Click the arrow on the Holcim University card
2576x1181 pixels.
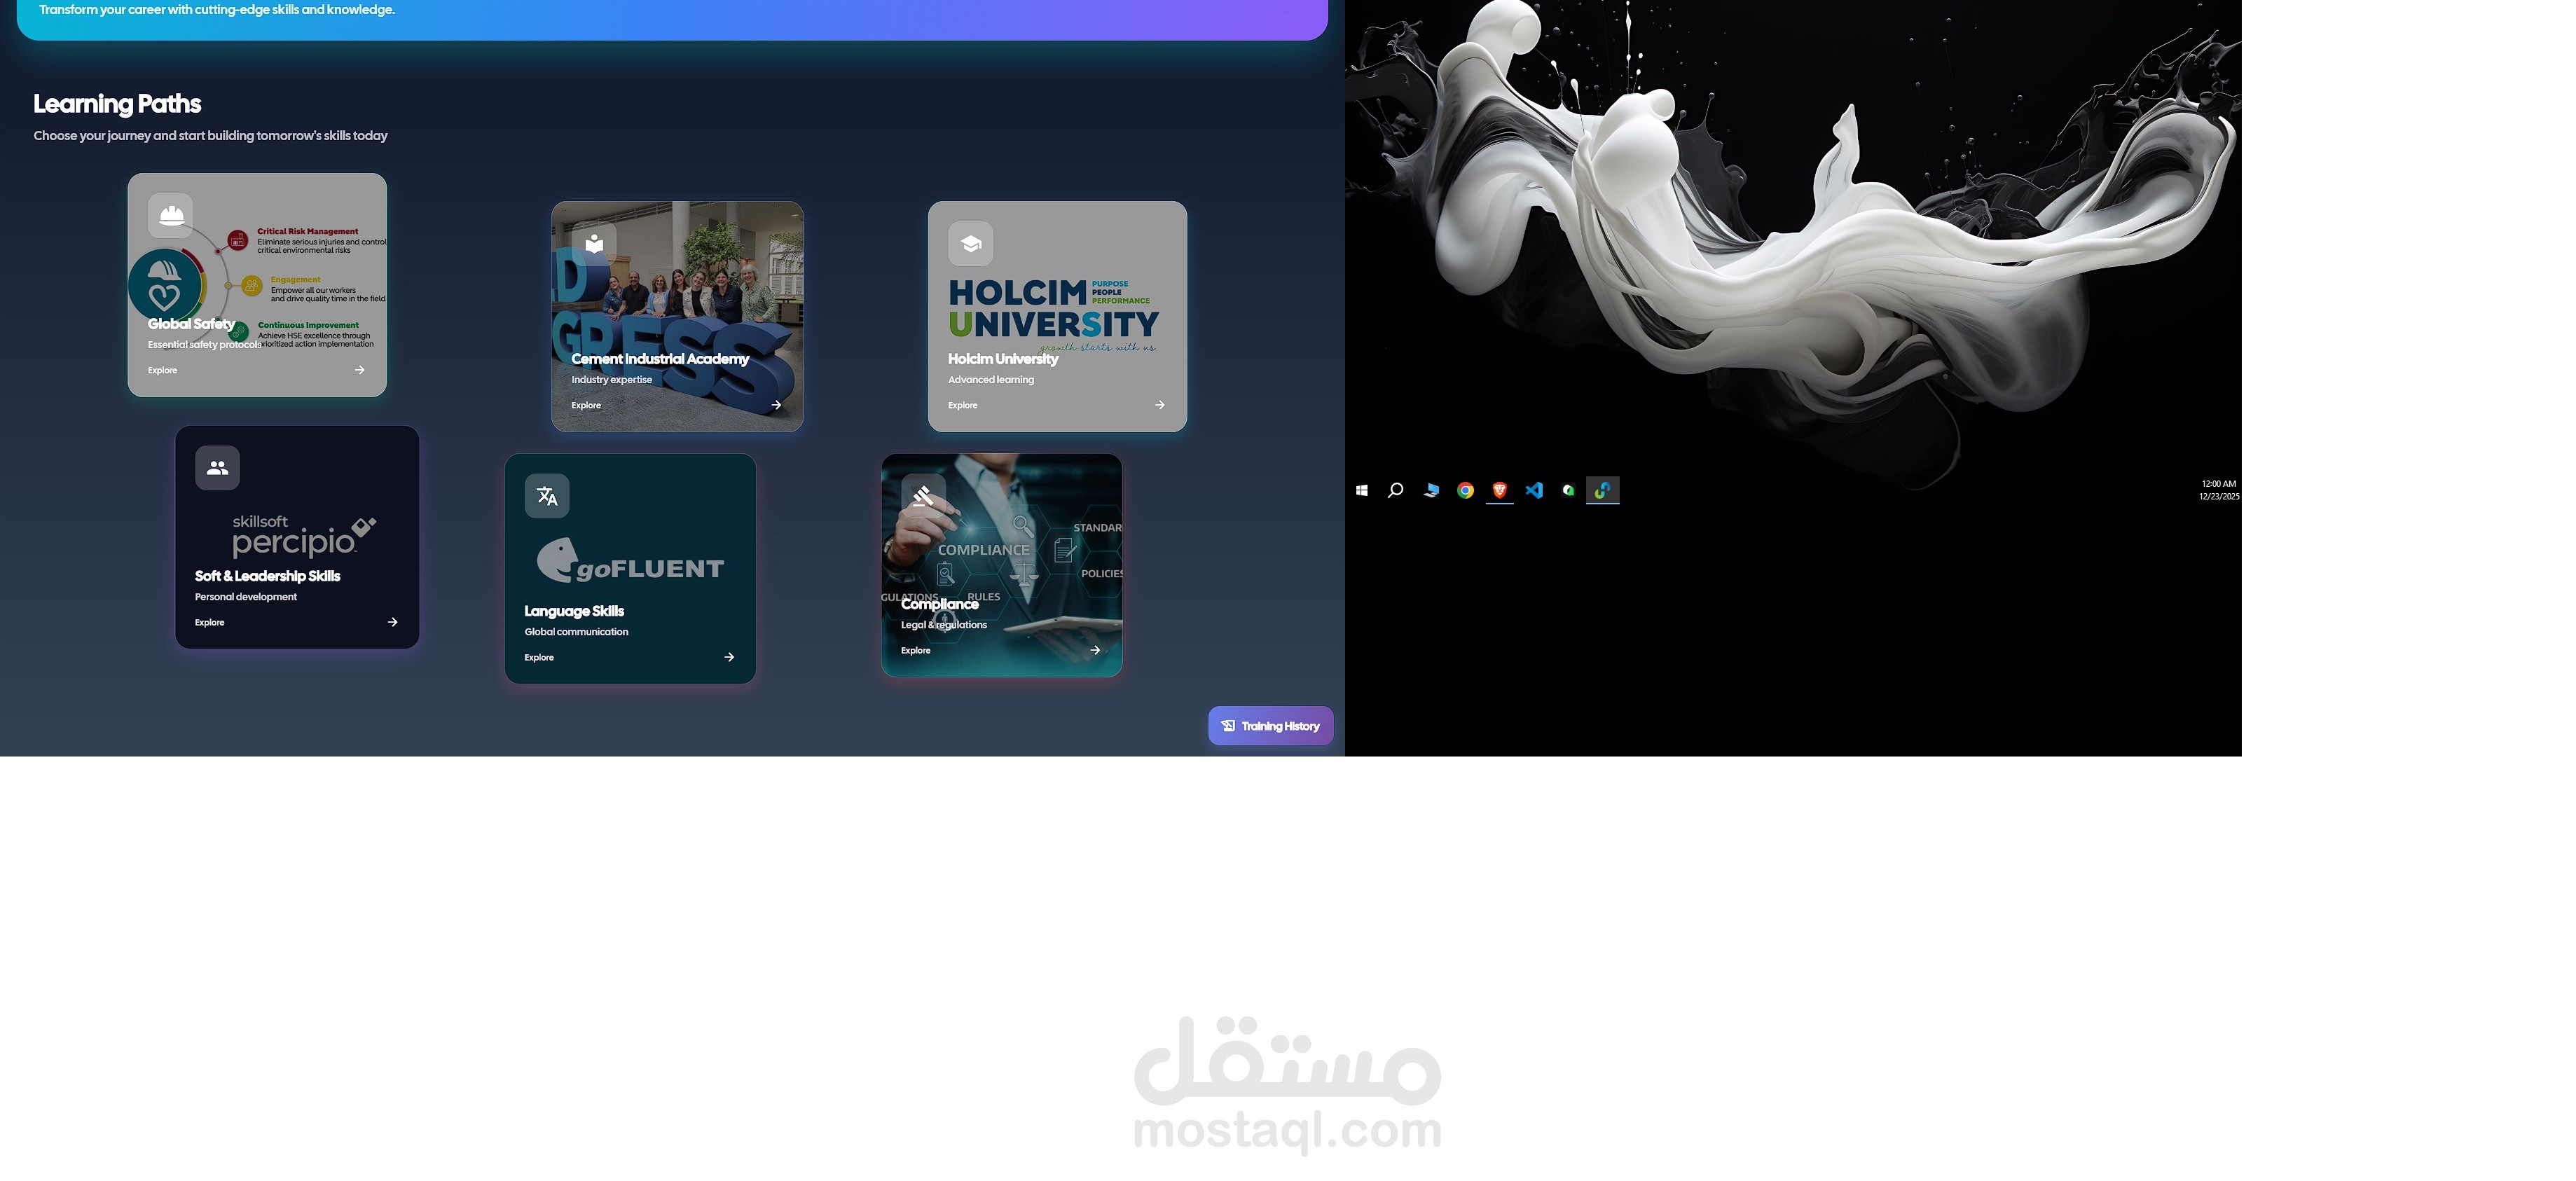(x=1160, y=405)
